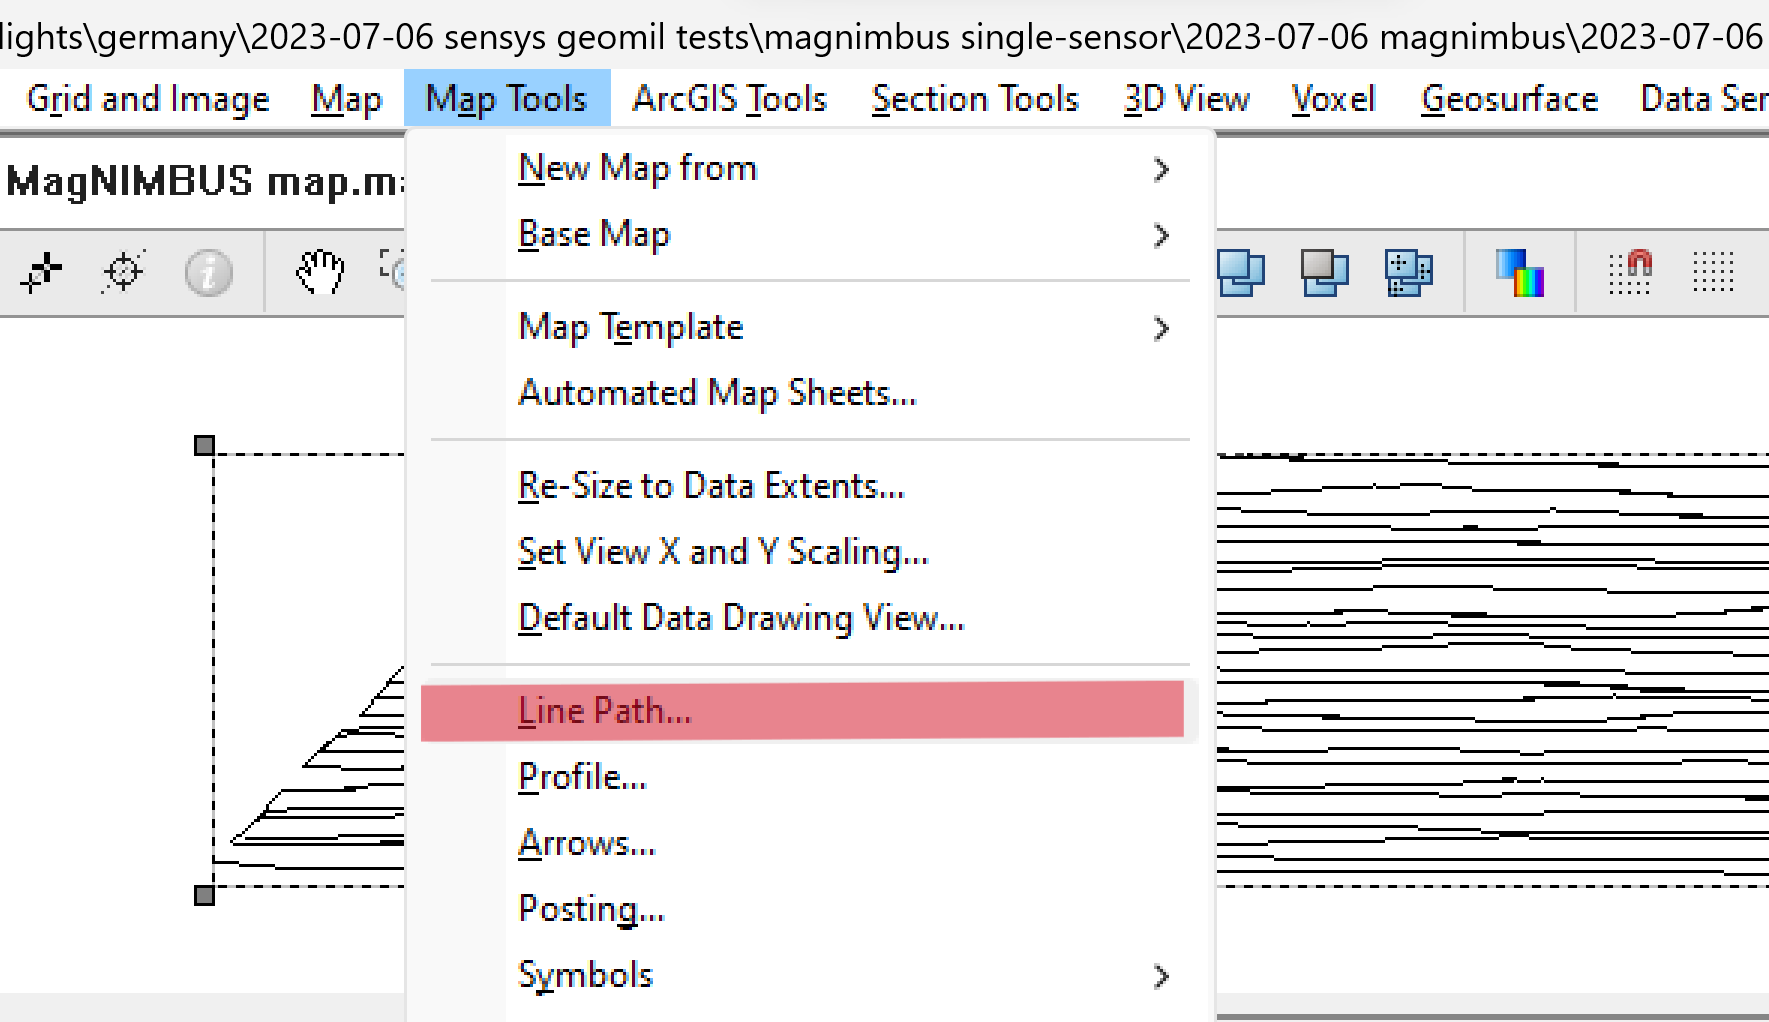This screenshot has height=1022, width=1769.
Task: Click the map selection corner handle
Action: [203, 445]
